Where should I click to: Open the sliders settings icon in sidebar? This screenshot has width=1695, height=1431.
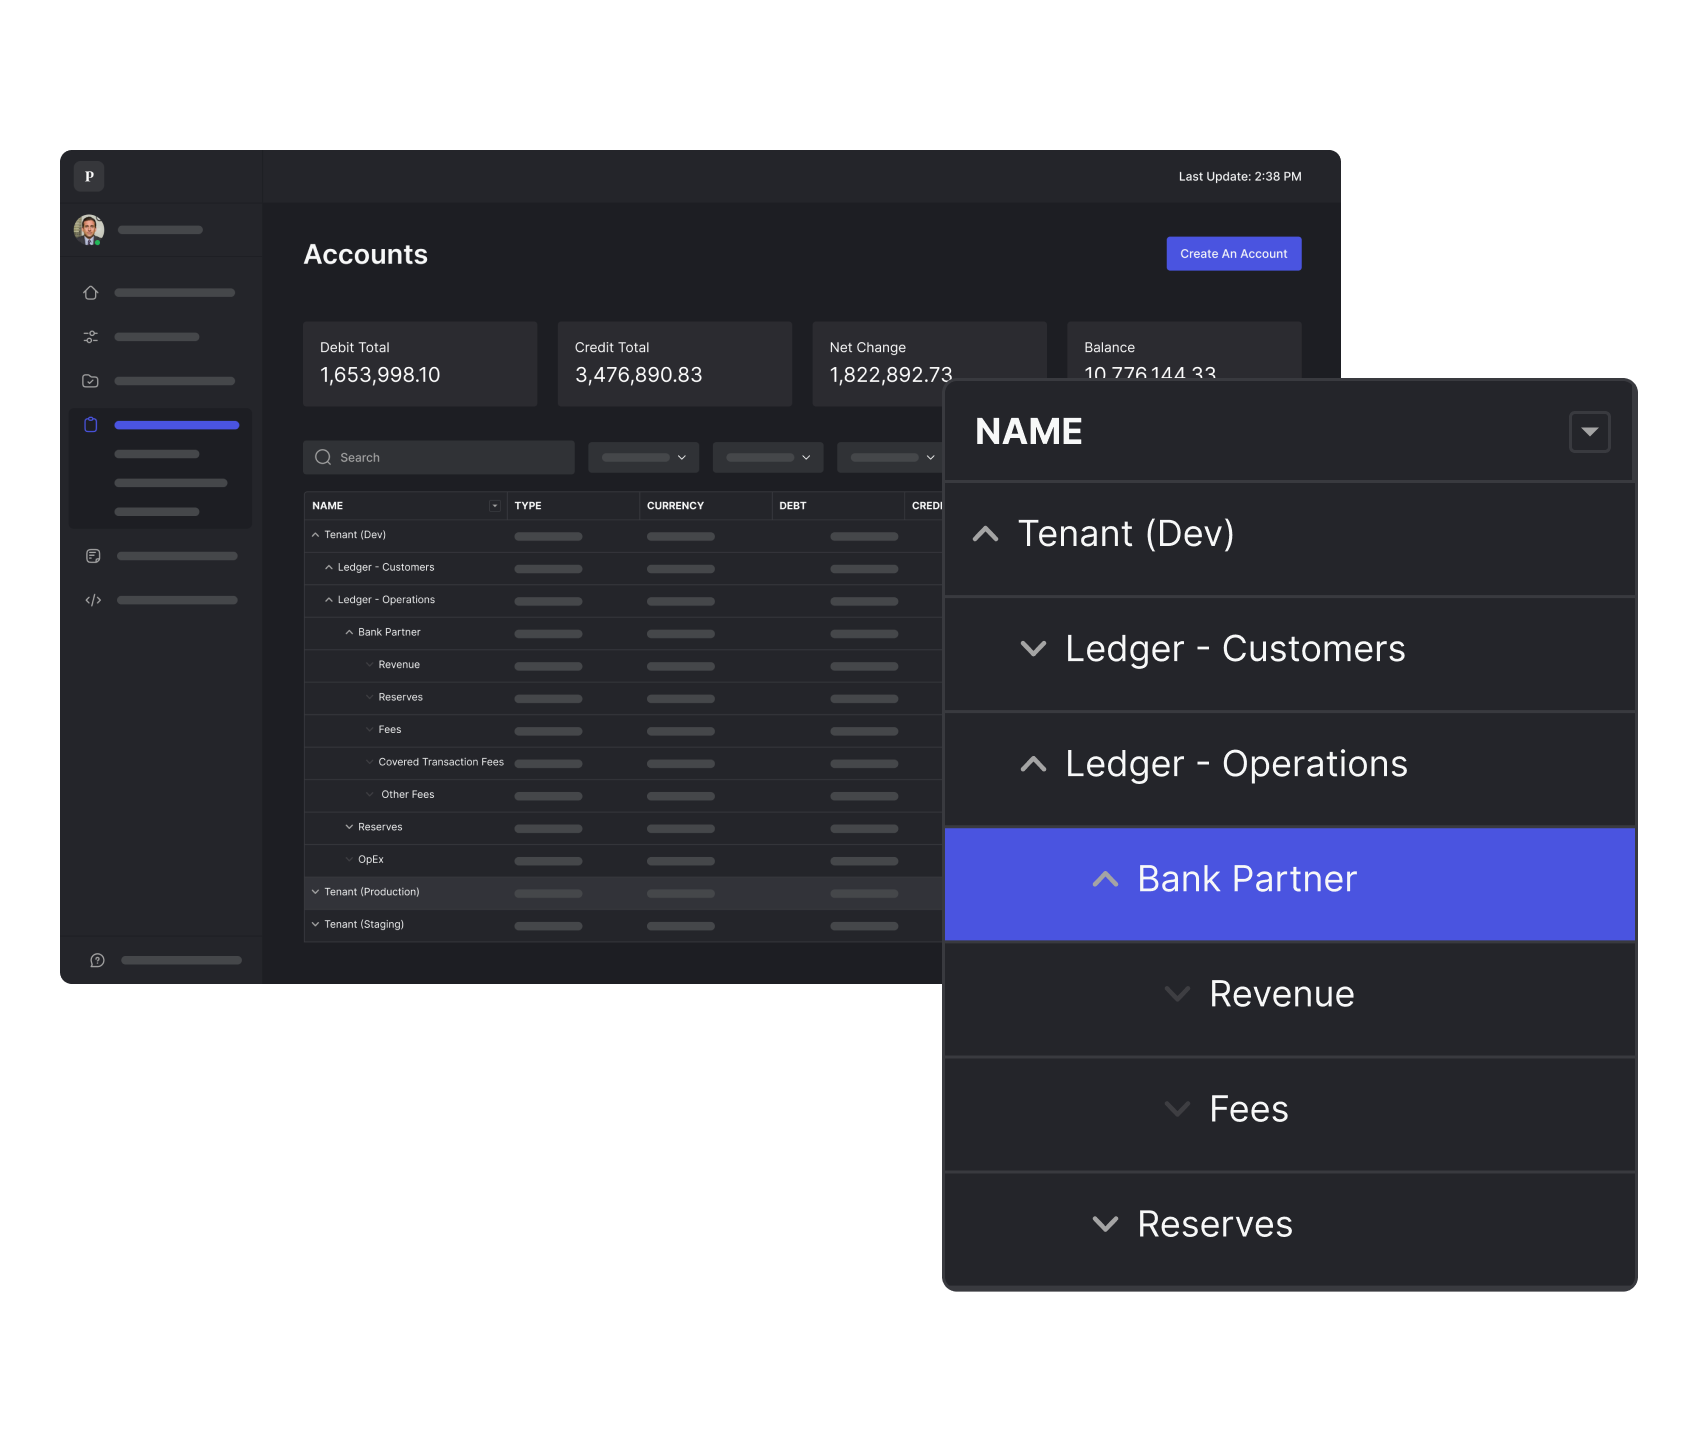tap(91, 337)
